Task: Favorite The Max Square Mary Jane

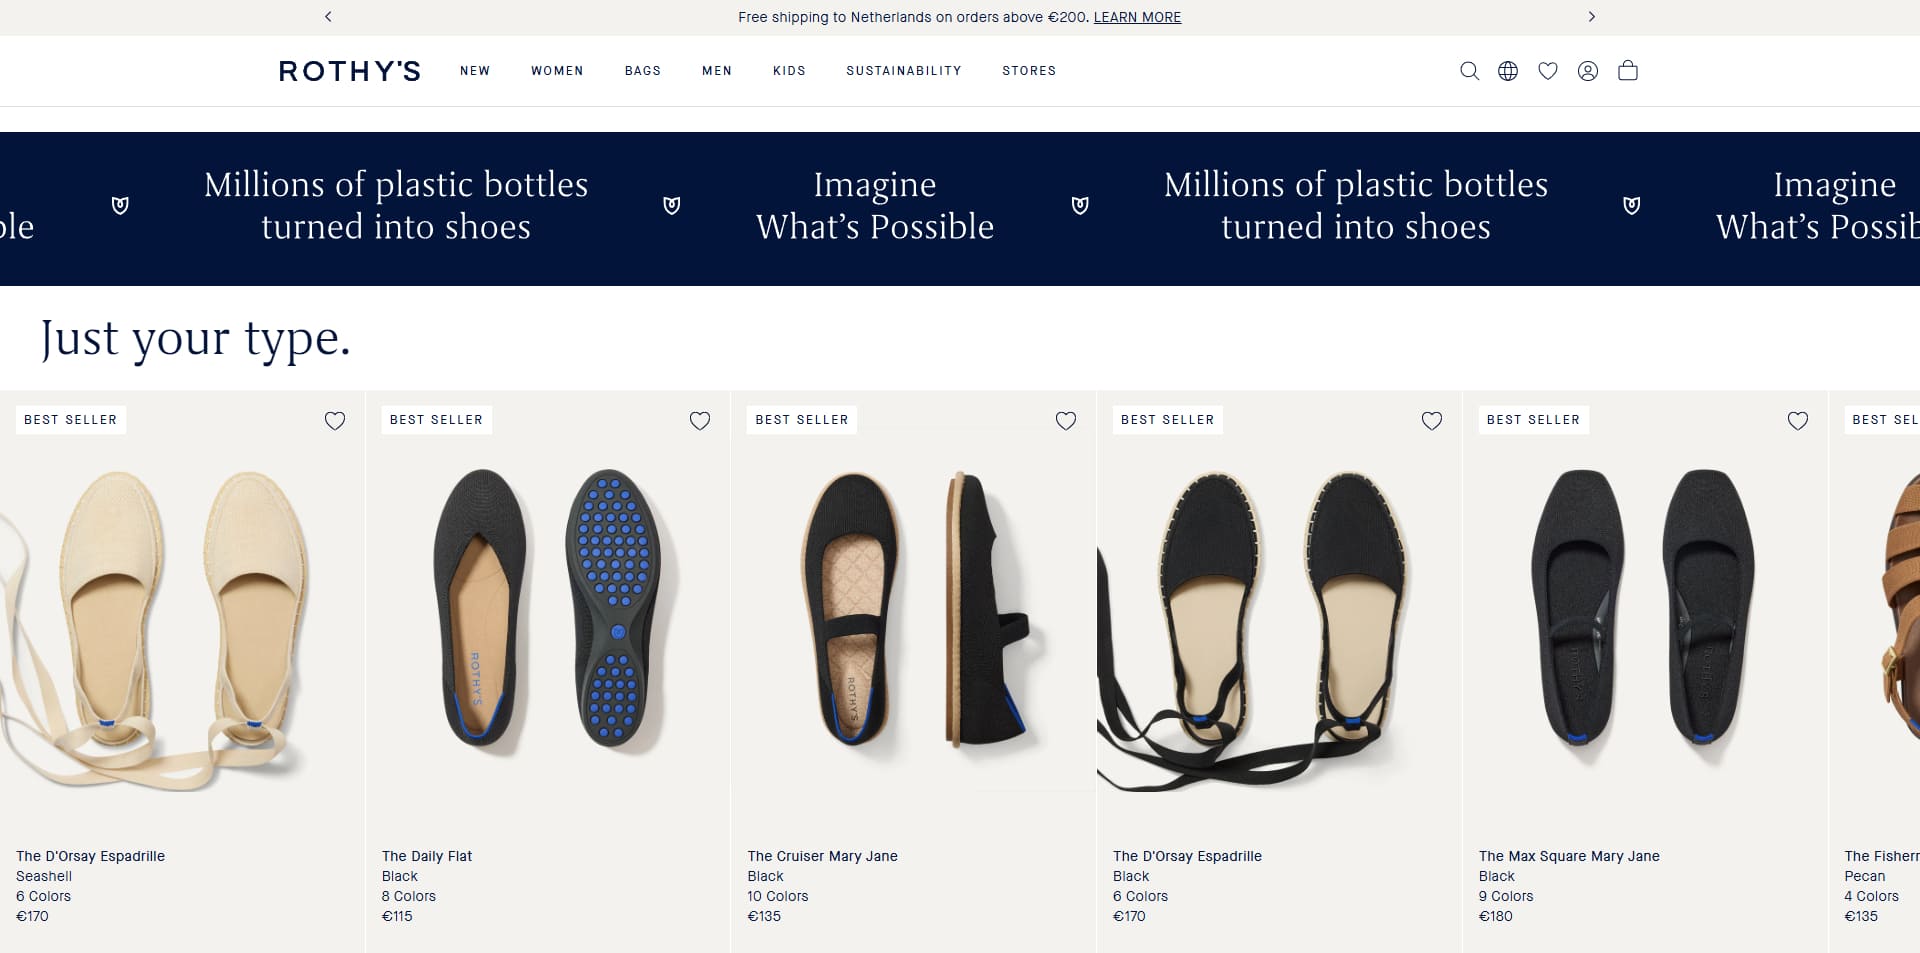Action: tap(1798, 421)
